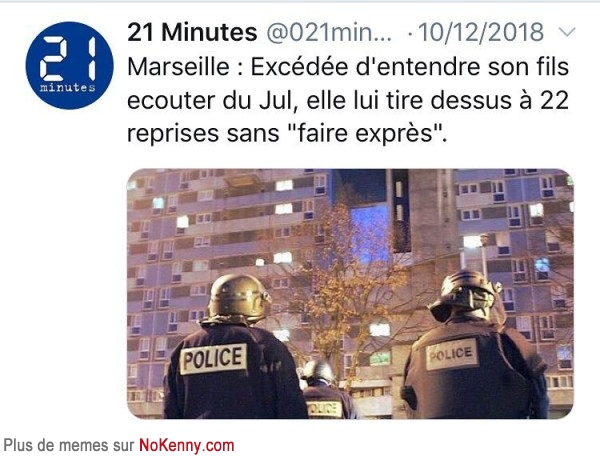Click the right officer's POLICE back patch

click(450, 355)
